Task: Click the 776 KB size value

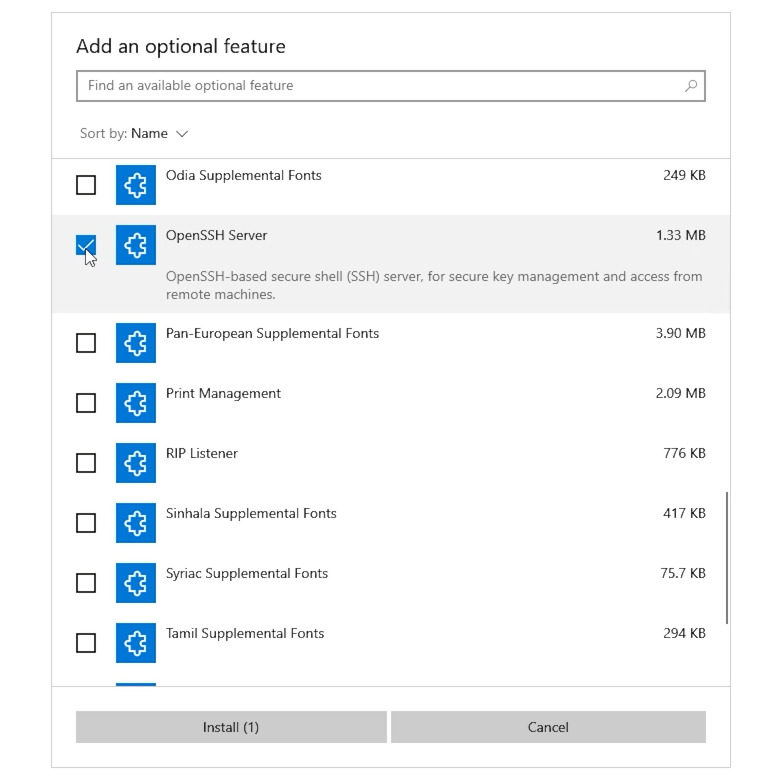Action: 684,453
